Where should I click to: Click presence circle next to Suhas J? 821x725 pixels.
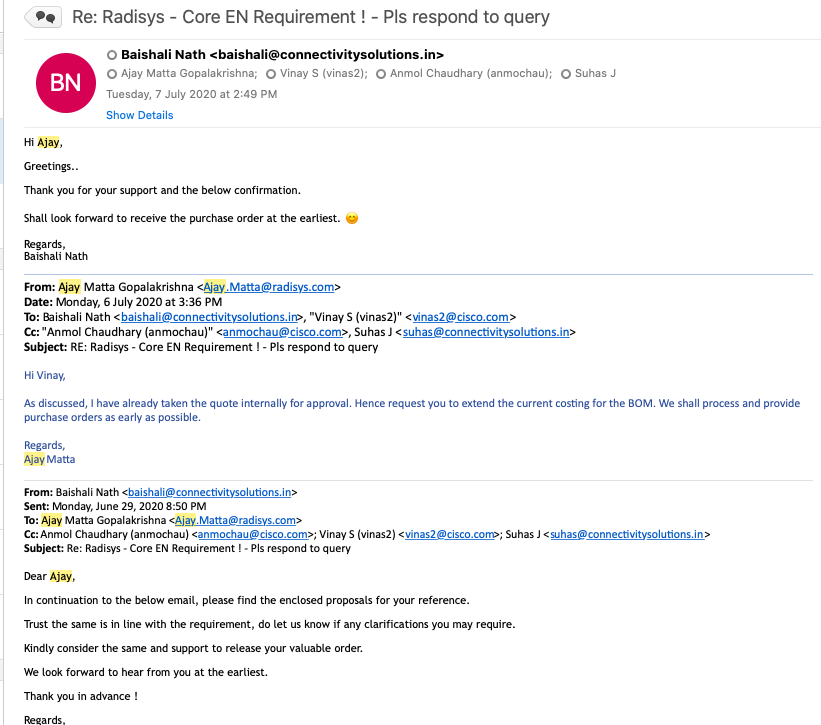[x=566, y=74]
